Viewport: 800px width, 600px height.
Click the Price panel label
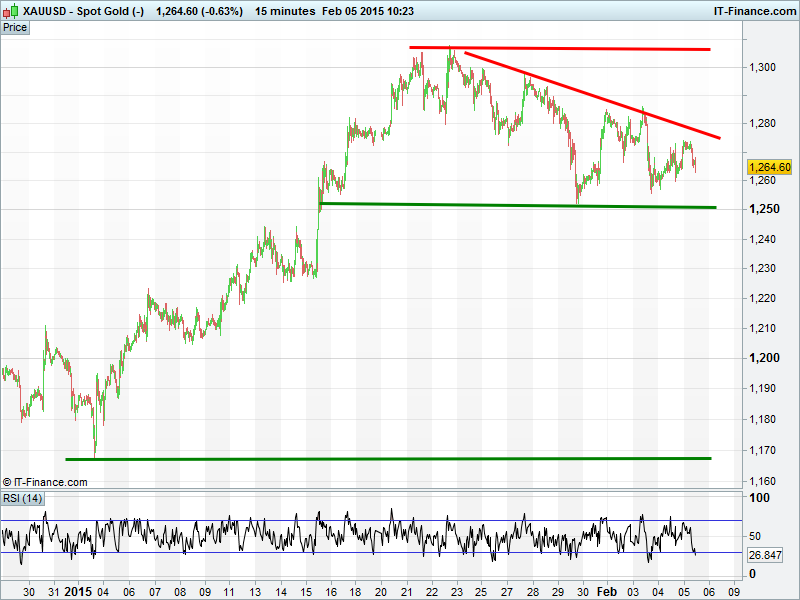[x=15, y=27]
